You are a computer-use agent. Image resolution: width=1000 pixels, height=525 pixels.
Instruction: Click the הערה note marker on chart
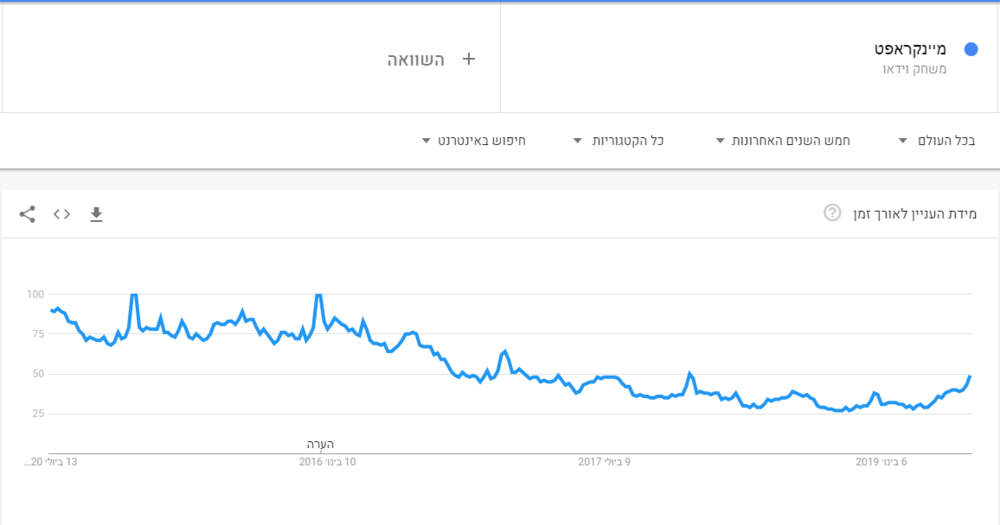[x=320, y=443]
